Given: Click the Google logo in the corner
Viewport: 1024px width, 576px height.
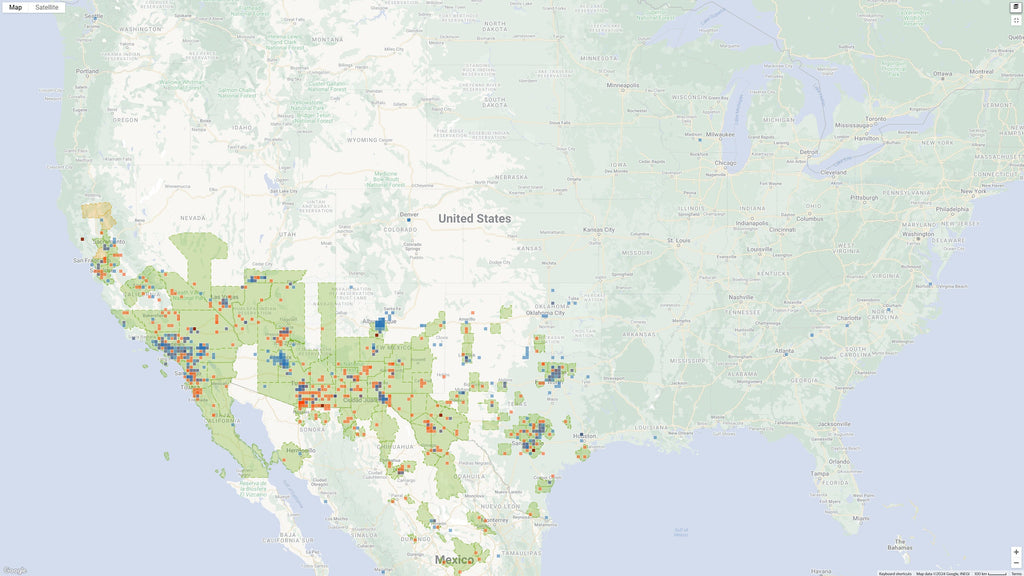Looking at the screenshot, I should pos(14,570).
